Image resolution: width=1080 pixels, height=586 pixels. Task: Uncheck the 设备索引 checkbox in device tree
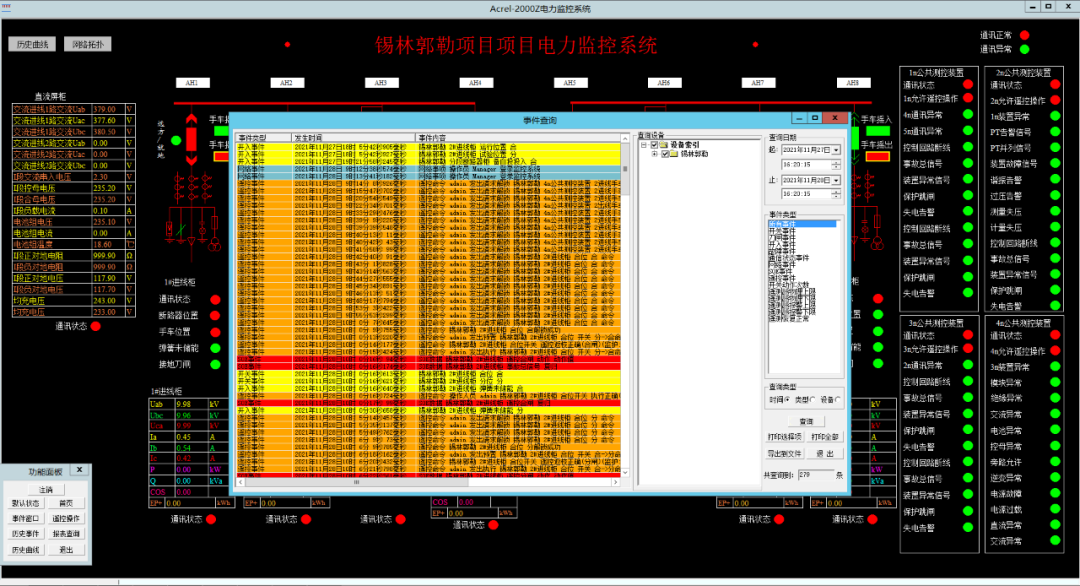[x=654, y=145]
